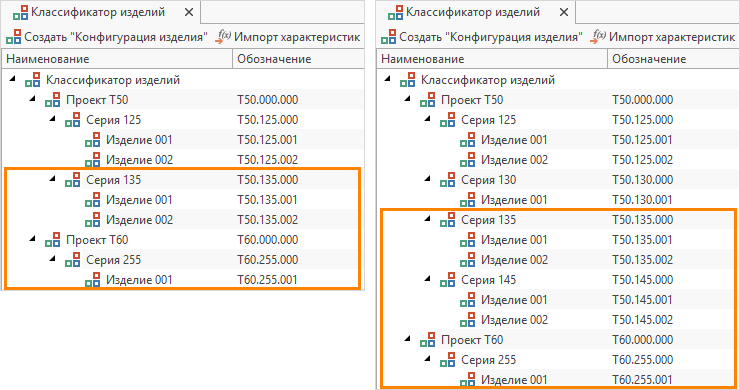Screen dimensions: 740x390
Task: Sort by Обозначение column in left panel
Action: [298, 59]
